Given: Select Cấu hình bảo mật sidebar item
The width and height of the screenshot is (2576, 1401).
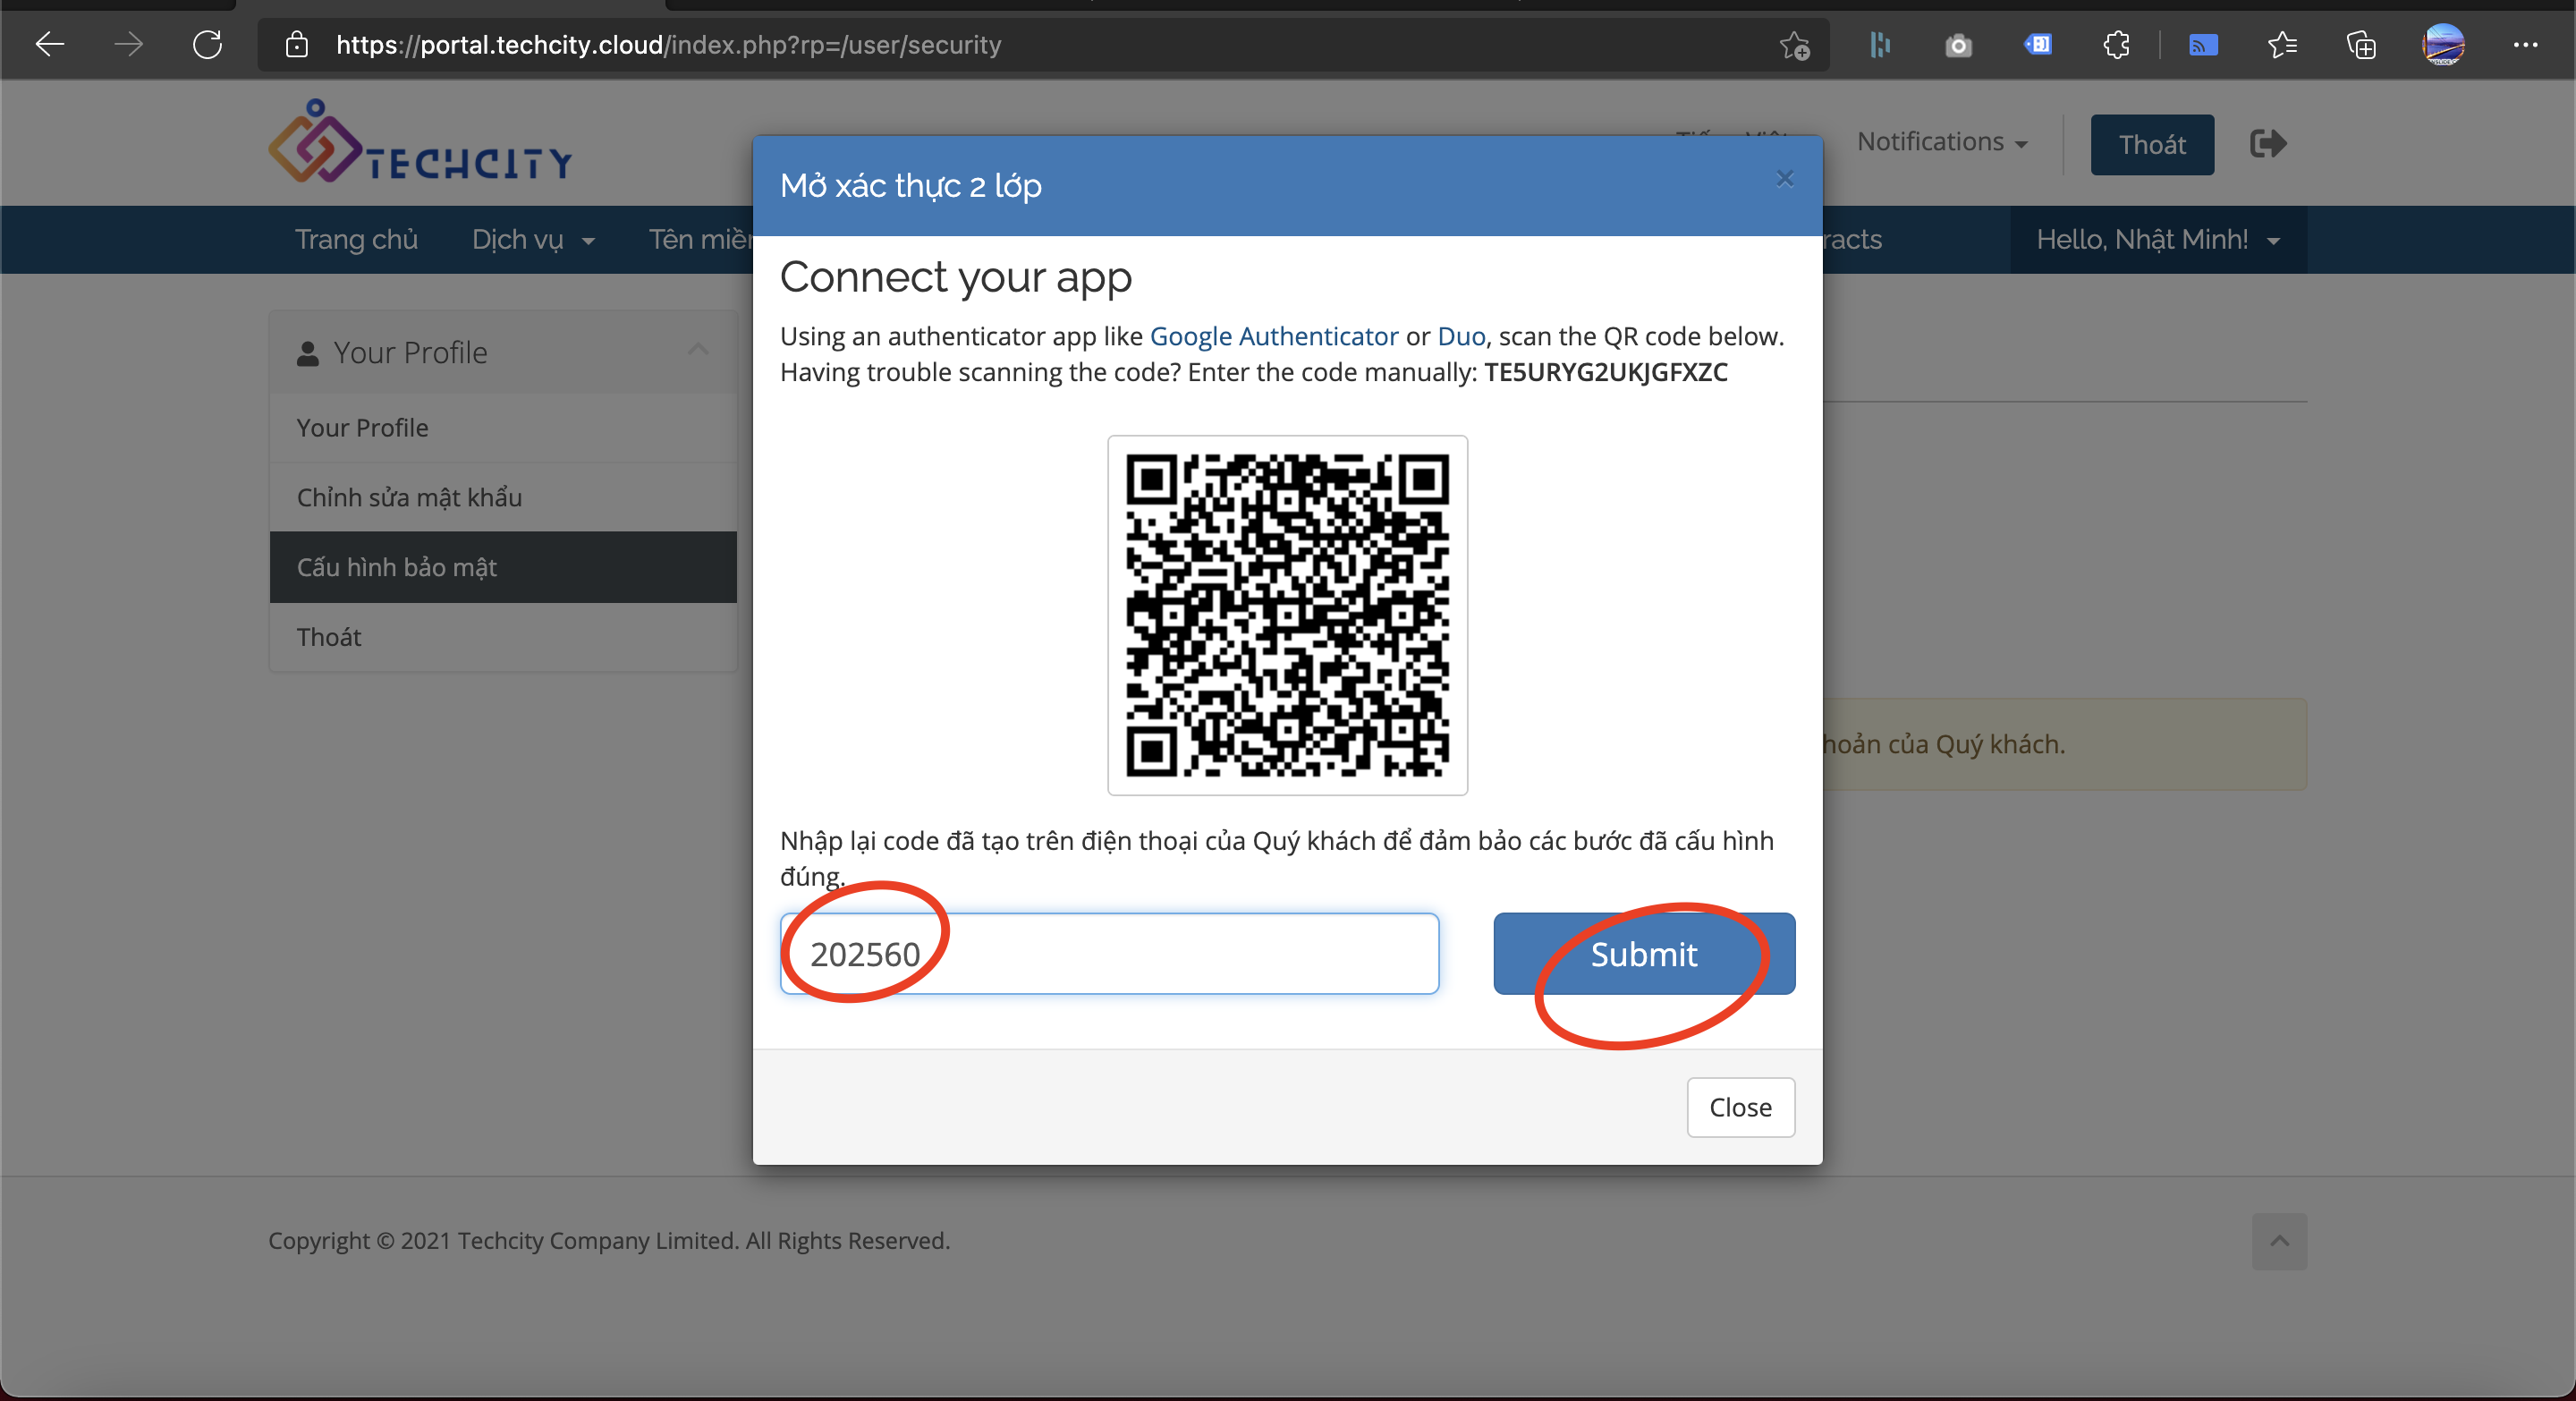Looking at the screenshot, I should [x=503, y=567].
